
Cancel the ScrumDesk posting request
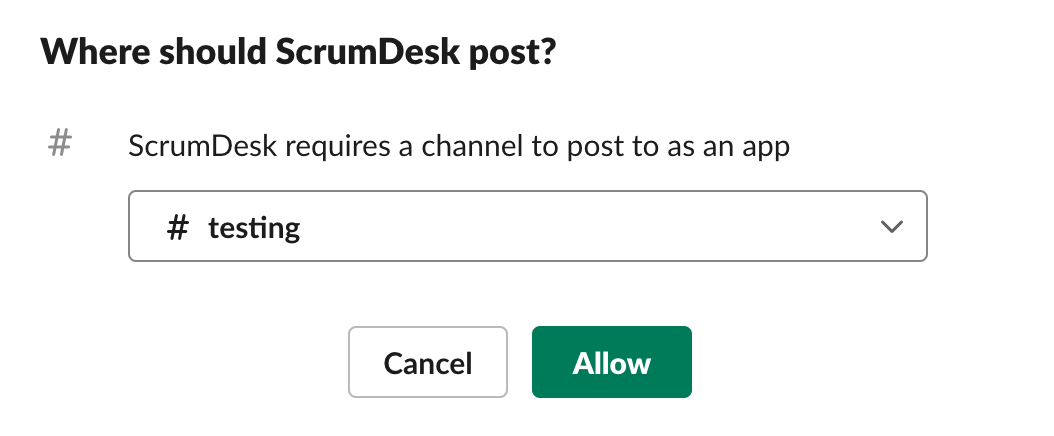tap(428, 362)
